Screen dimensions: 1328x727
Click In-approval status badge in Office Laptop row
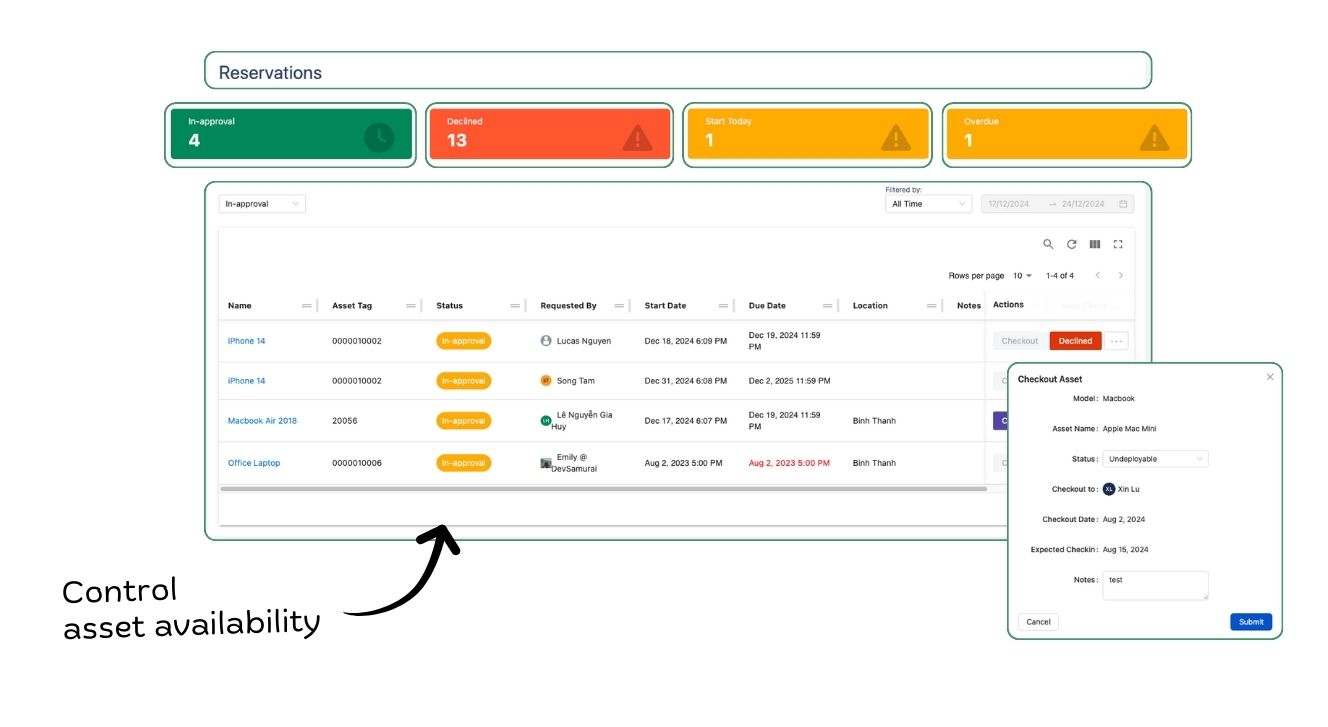(x=464, y=463)
